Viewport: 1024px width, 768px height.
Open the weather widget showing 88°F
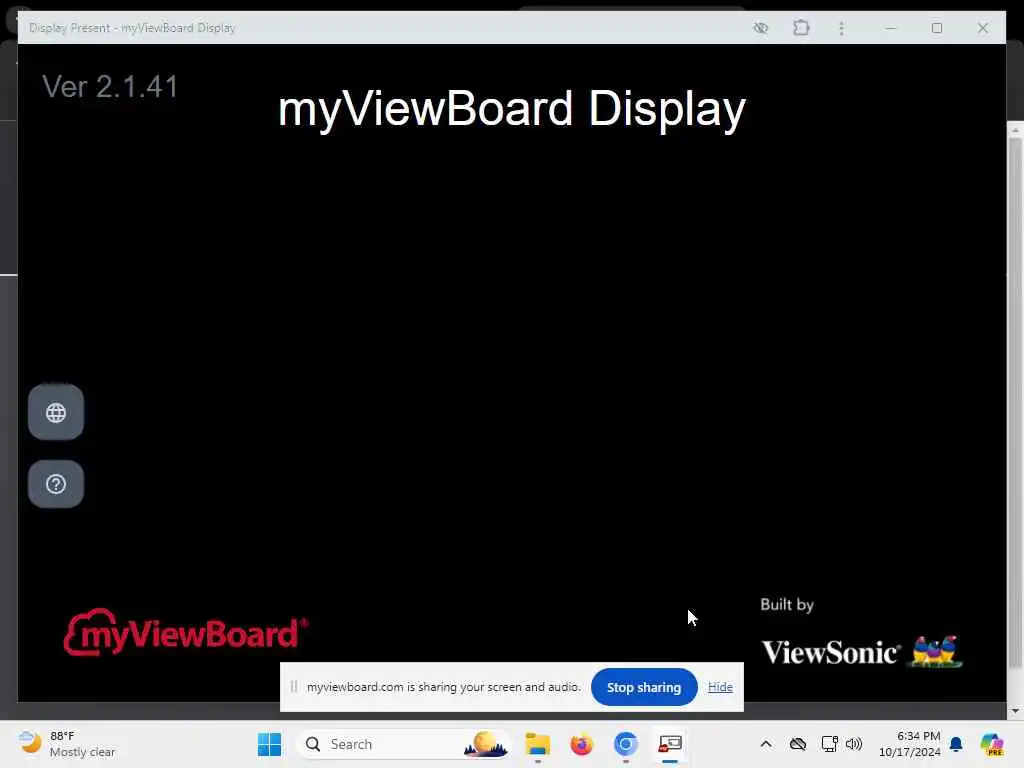tap(67, 744)
